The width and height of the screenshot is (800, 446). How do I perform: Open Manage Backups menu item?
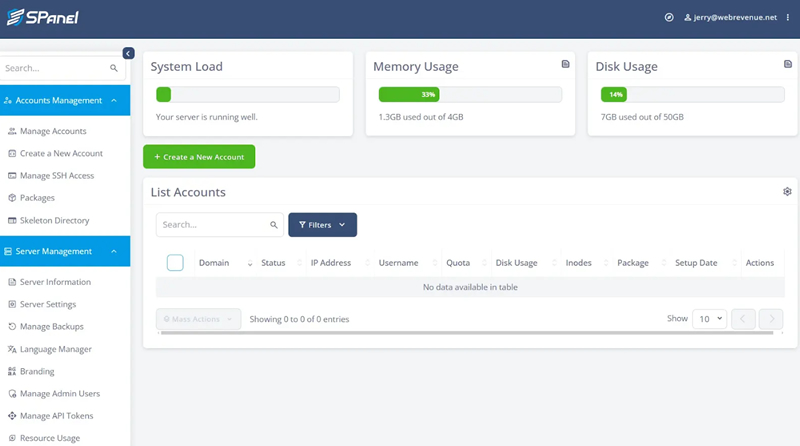pyautogui.click(x=52, y=327)
